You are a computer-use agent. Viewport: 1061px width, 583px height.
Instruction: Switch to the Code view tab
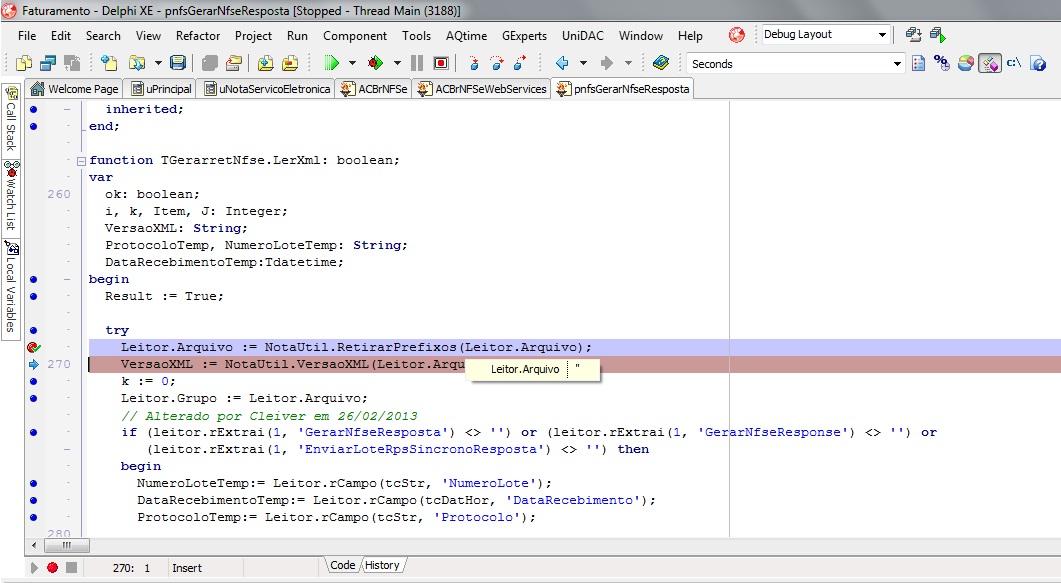point(342,565)
